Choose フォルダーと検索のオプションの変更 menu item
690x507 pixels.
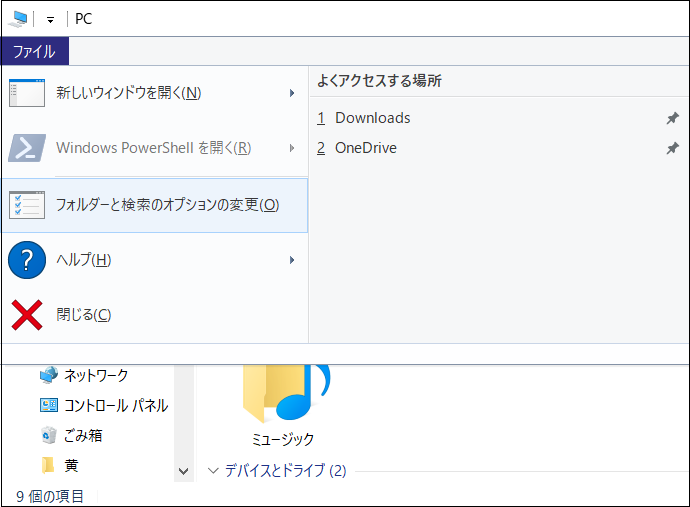point(154,205)
